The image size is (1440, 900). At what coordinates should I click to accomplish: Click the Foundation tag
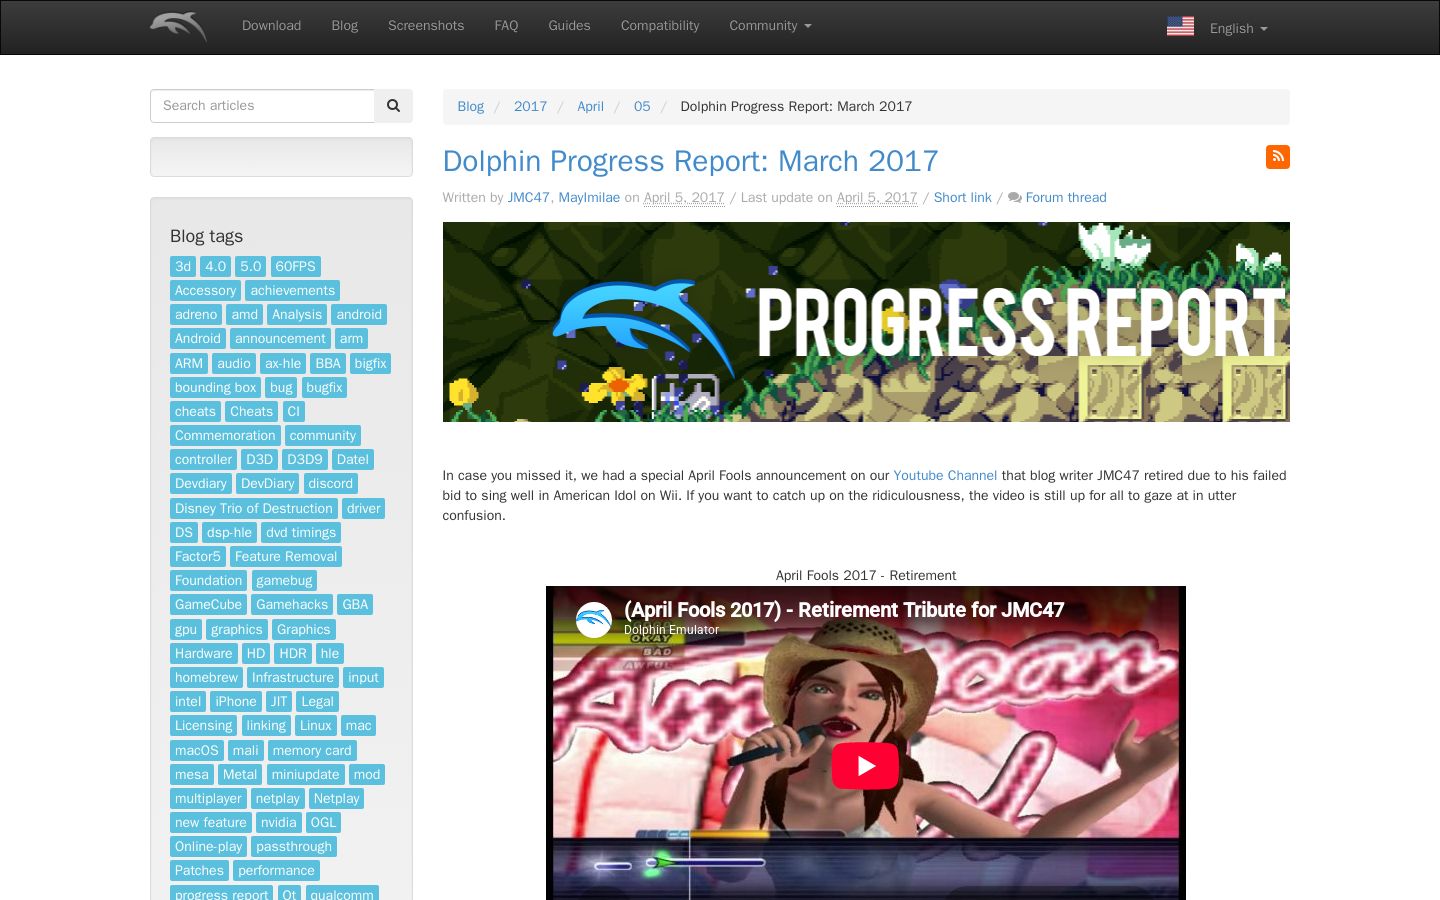coord(208,581)
